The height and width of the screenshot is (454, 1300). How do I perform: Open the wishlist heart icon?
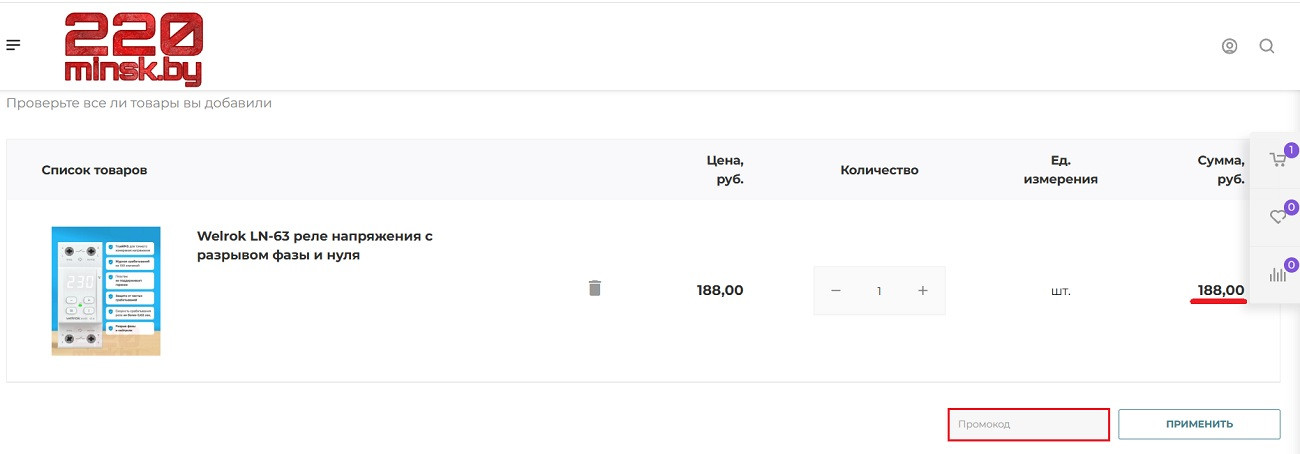1277,217
